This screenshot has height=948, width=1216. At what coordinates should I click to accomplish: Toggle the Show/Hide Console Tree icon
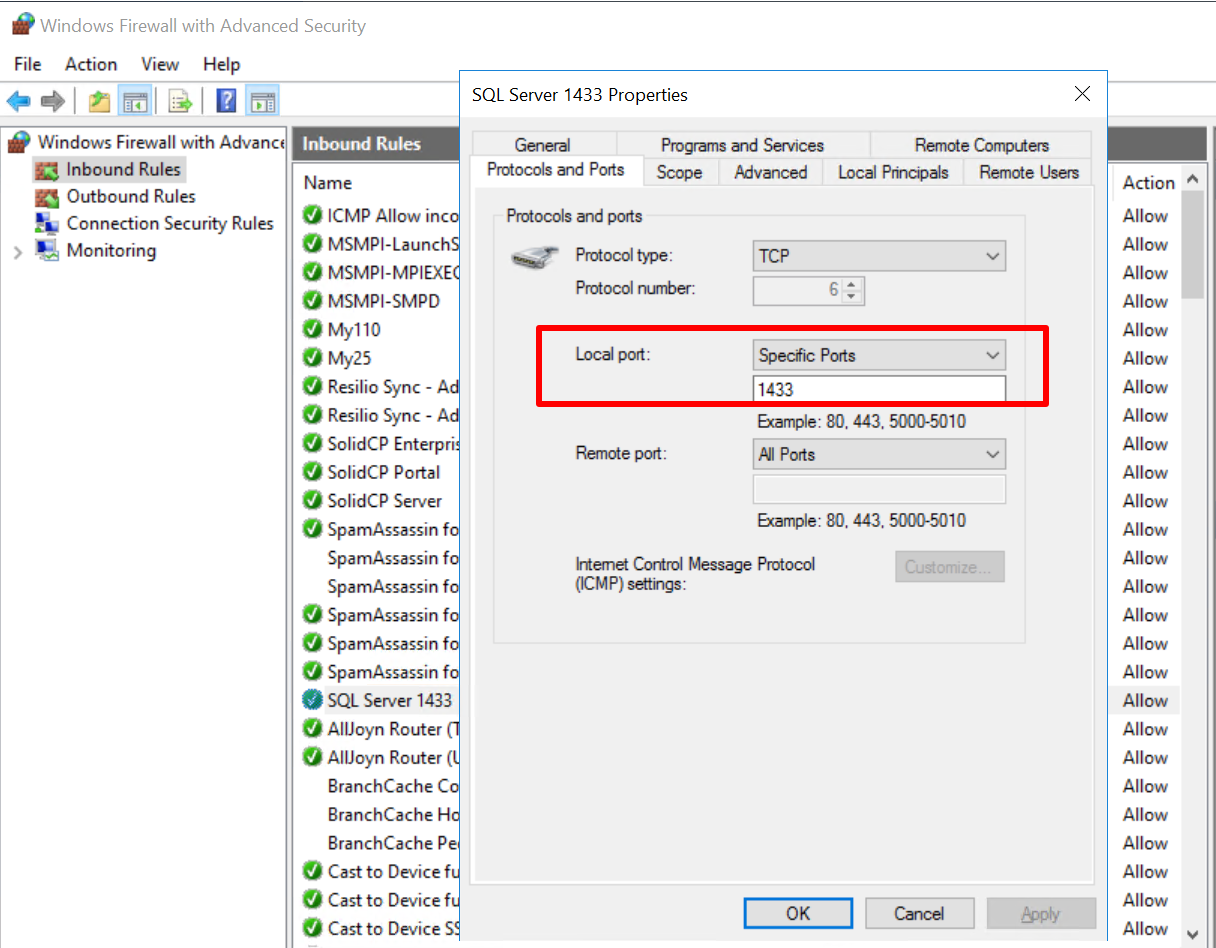134,101
